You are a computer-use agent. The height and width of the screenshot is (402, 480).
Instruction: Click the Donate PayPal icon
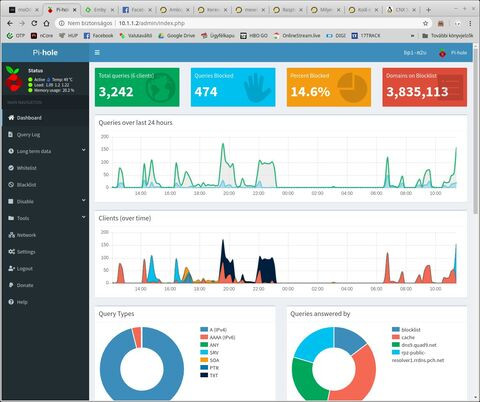(x=11, y=285)
